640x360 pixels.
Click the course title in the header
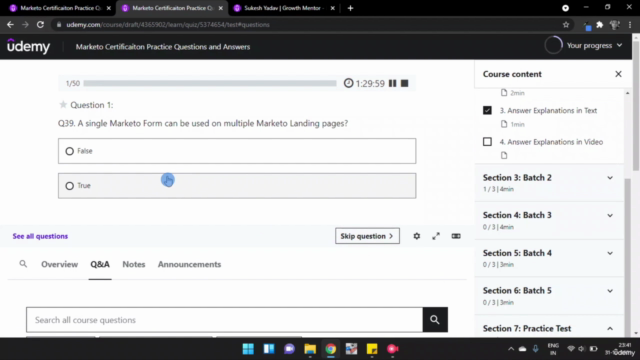tap(163, 47)
